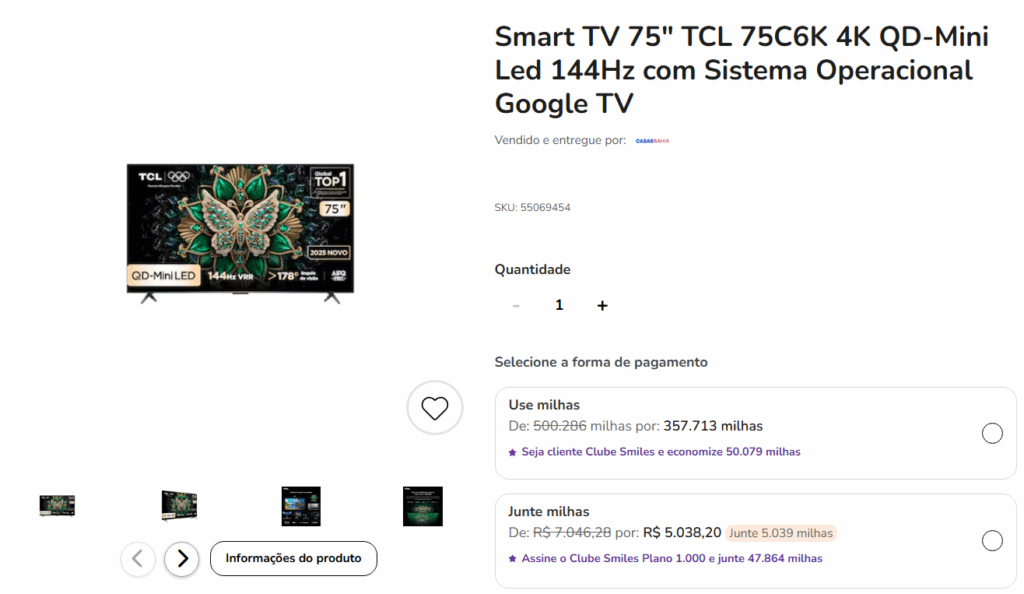Decrease quantity with the minus button
The image size is (1024, 594).
pyautogui.click(x=516, y=305)
